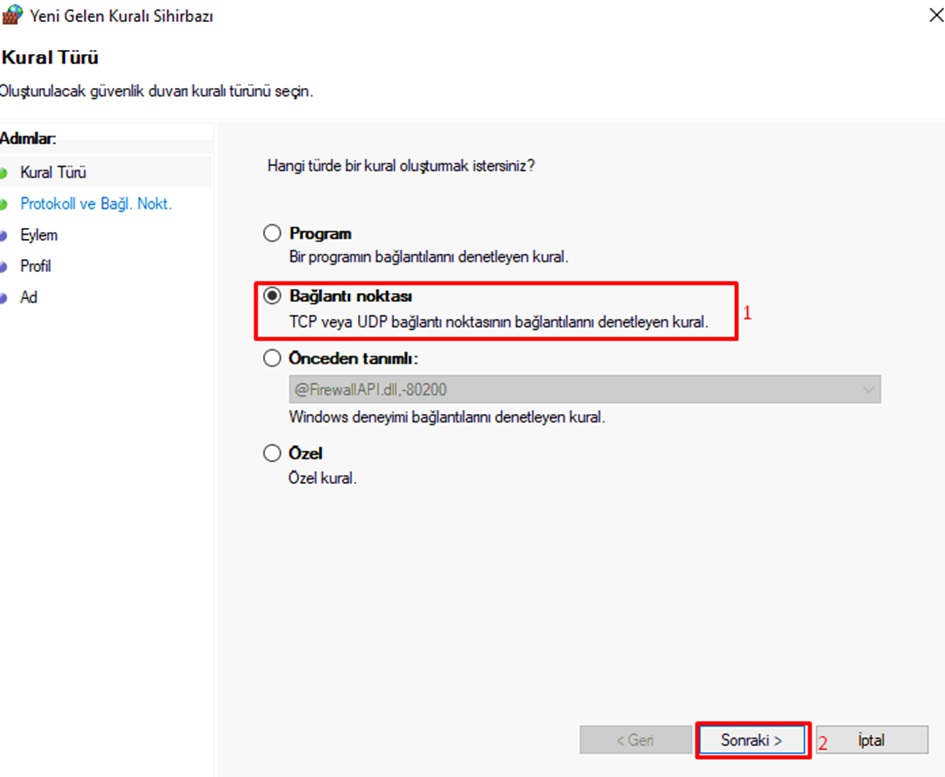945x777 pixels.
Task: Click the < Geri button
Action: 635,740
